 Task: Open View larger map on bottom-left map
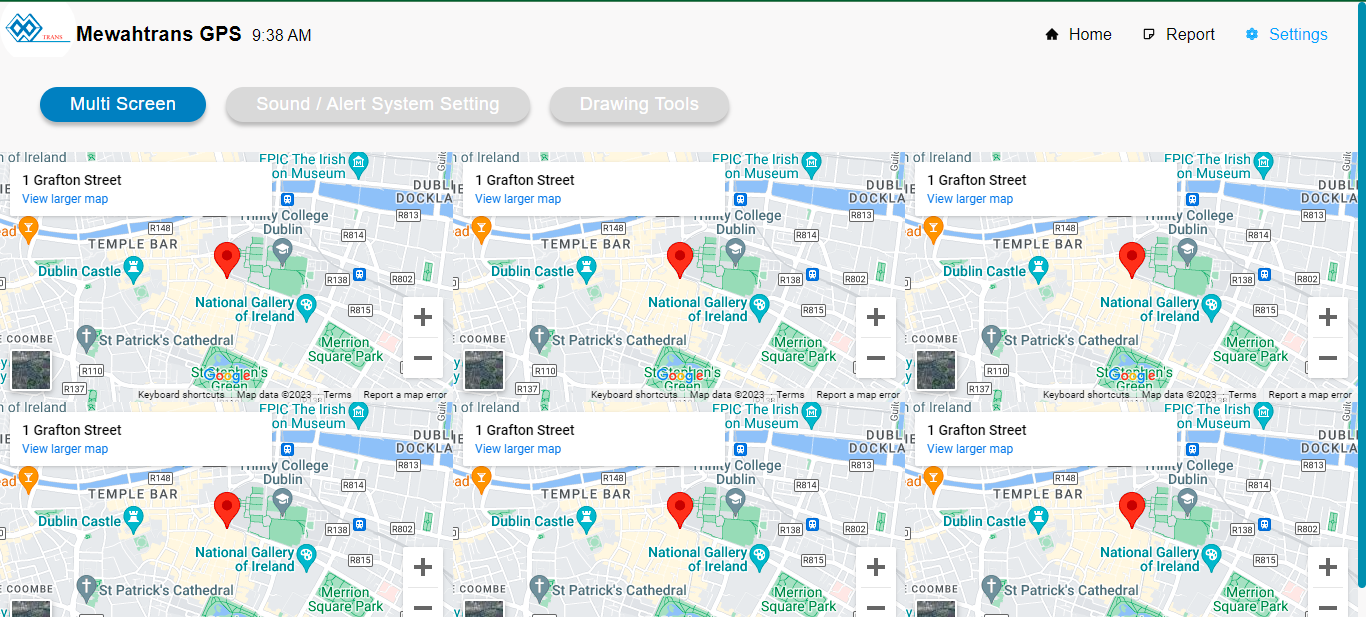click(x=65, y=449)
